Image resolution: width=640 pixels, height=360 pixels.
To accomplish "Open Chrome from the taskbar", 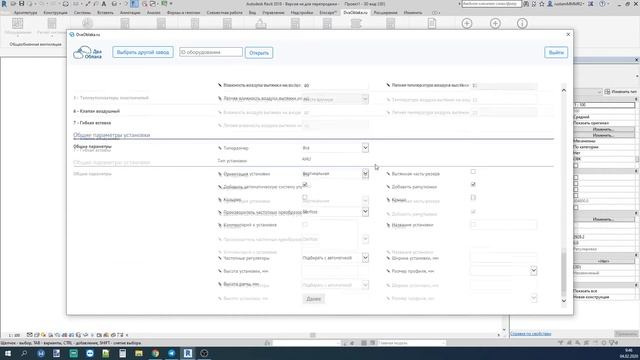I will (x=156, y=353).
